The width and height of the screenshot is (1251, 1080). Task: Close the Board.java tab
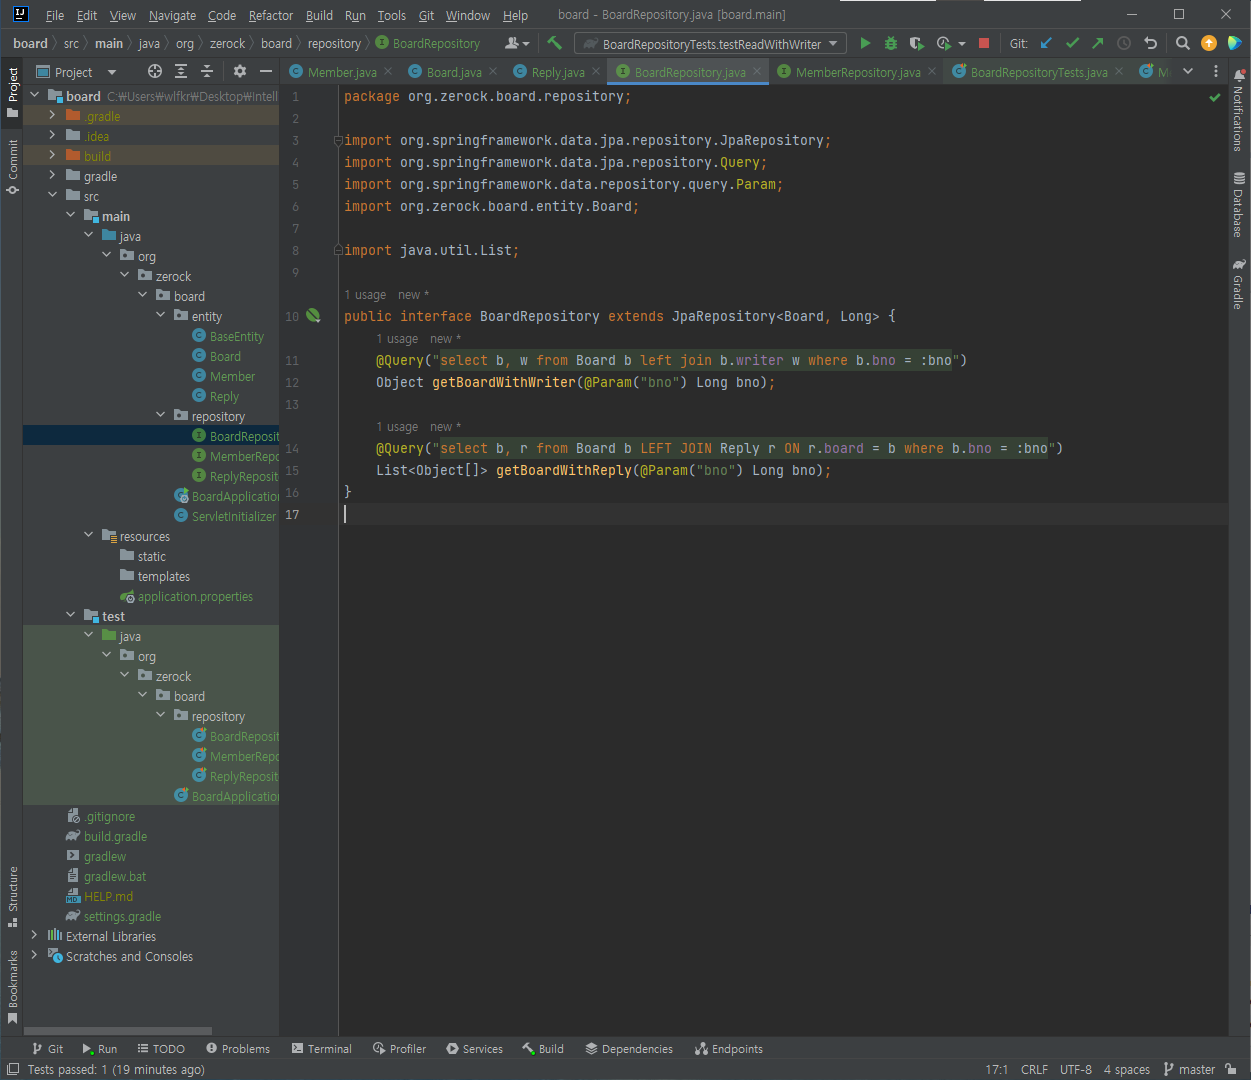coord(493,71)
